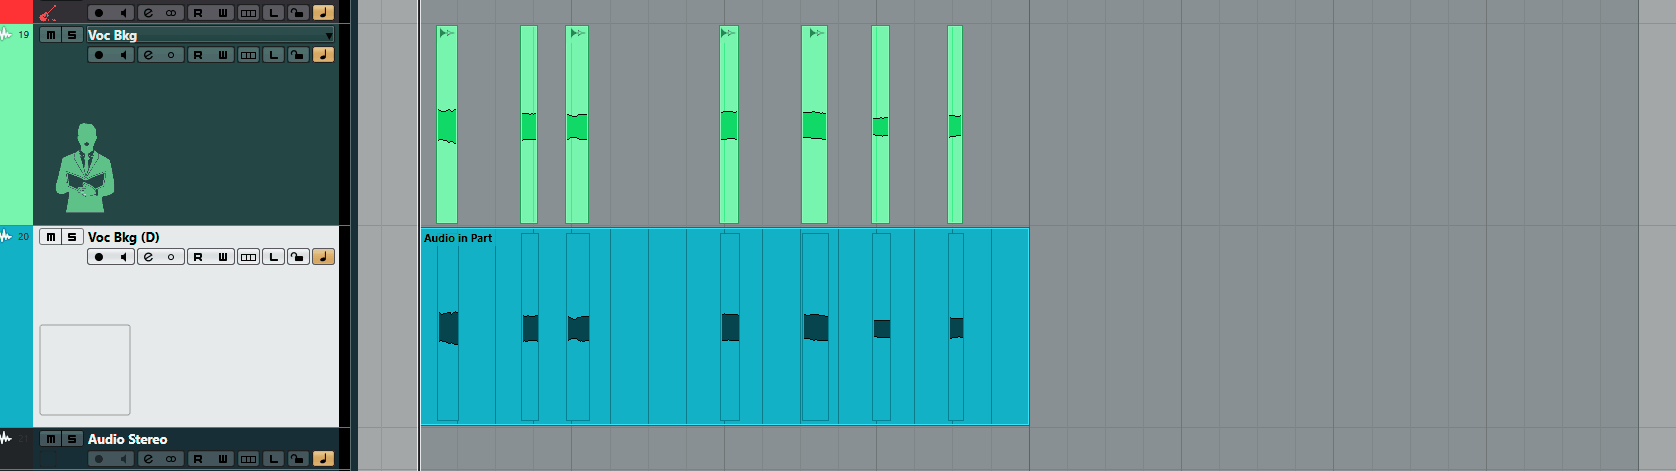Select the Voc Bkg (D) track name
Image resolution: width=1676 pixels, height=471 pixels.
point(123,237)
